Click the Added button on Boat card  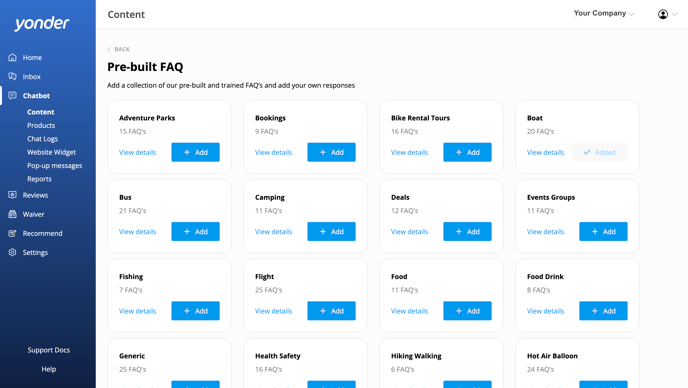pos(599,152)
